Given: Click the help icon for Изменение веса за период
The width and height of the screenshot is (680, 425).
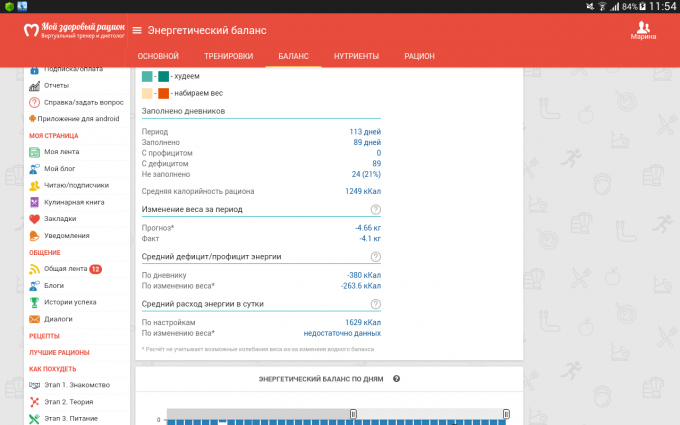Looking at the screenshot, I should [x=376, y=209].
